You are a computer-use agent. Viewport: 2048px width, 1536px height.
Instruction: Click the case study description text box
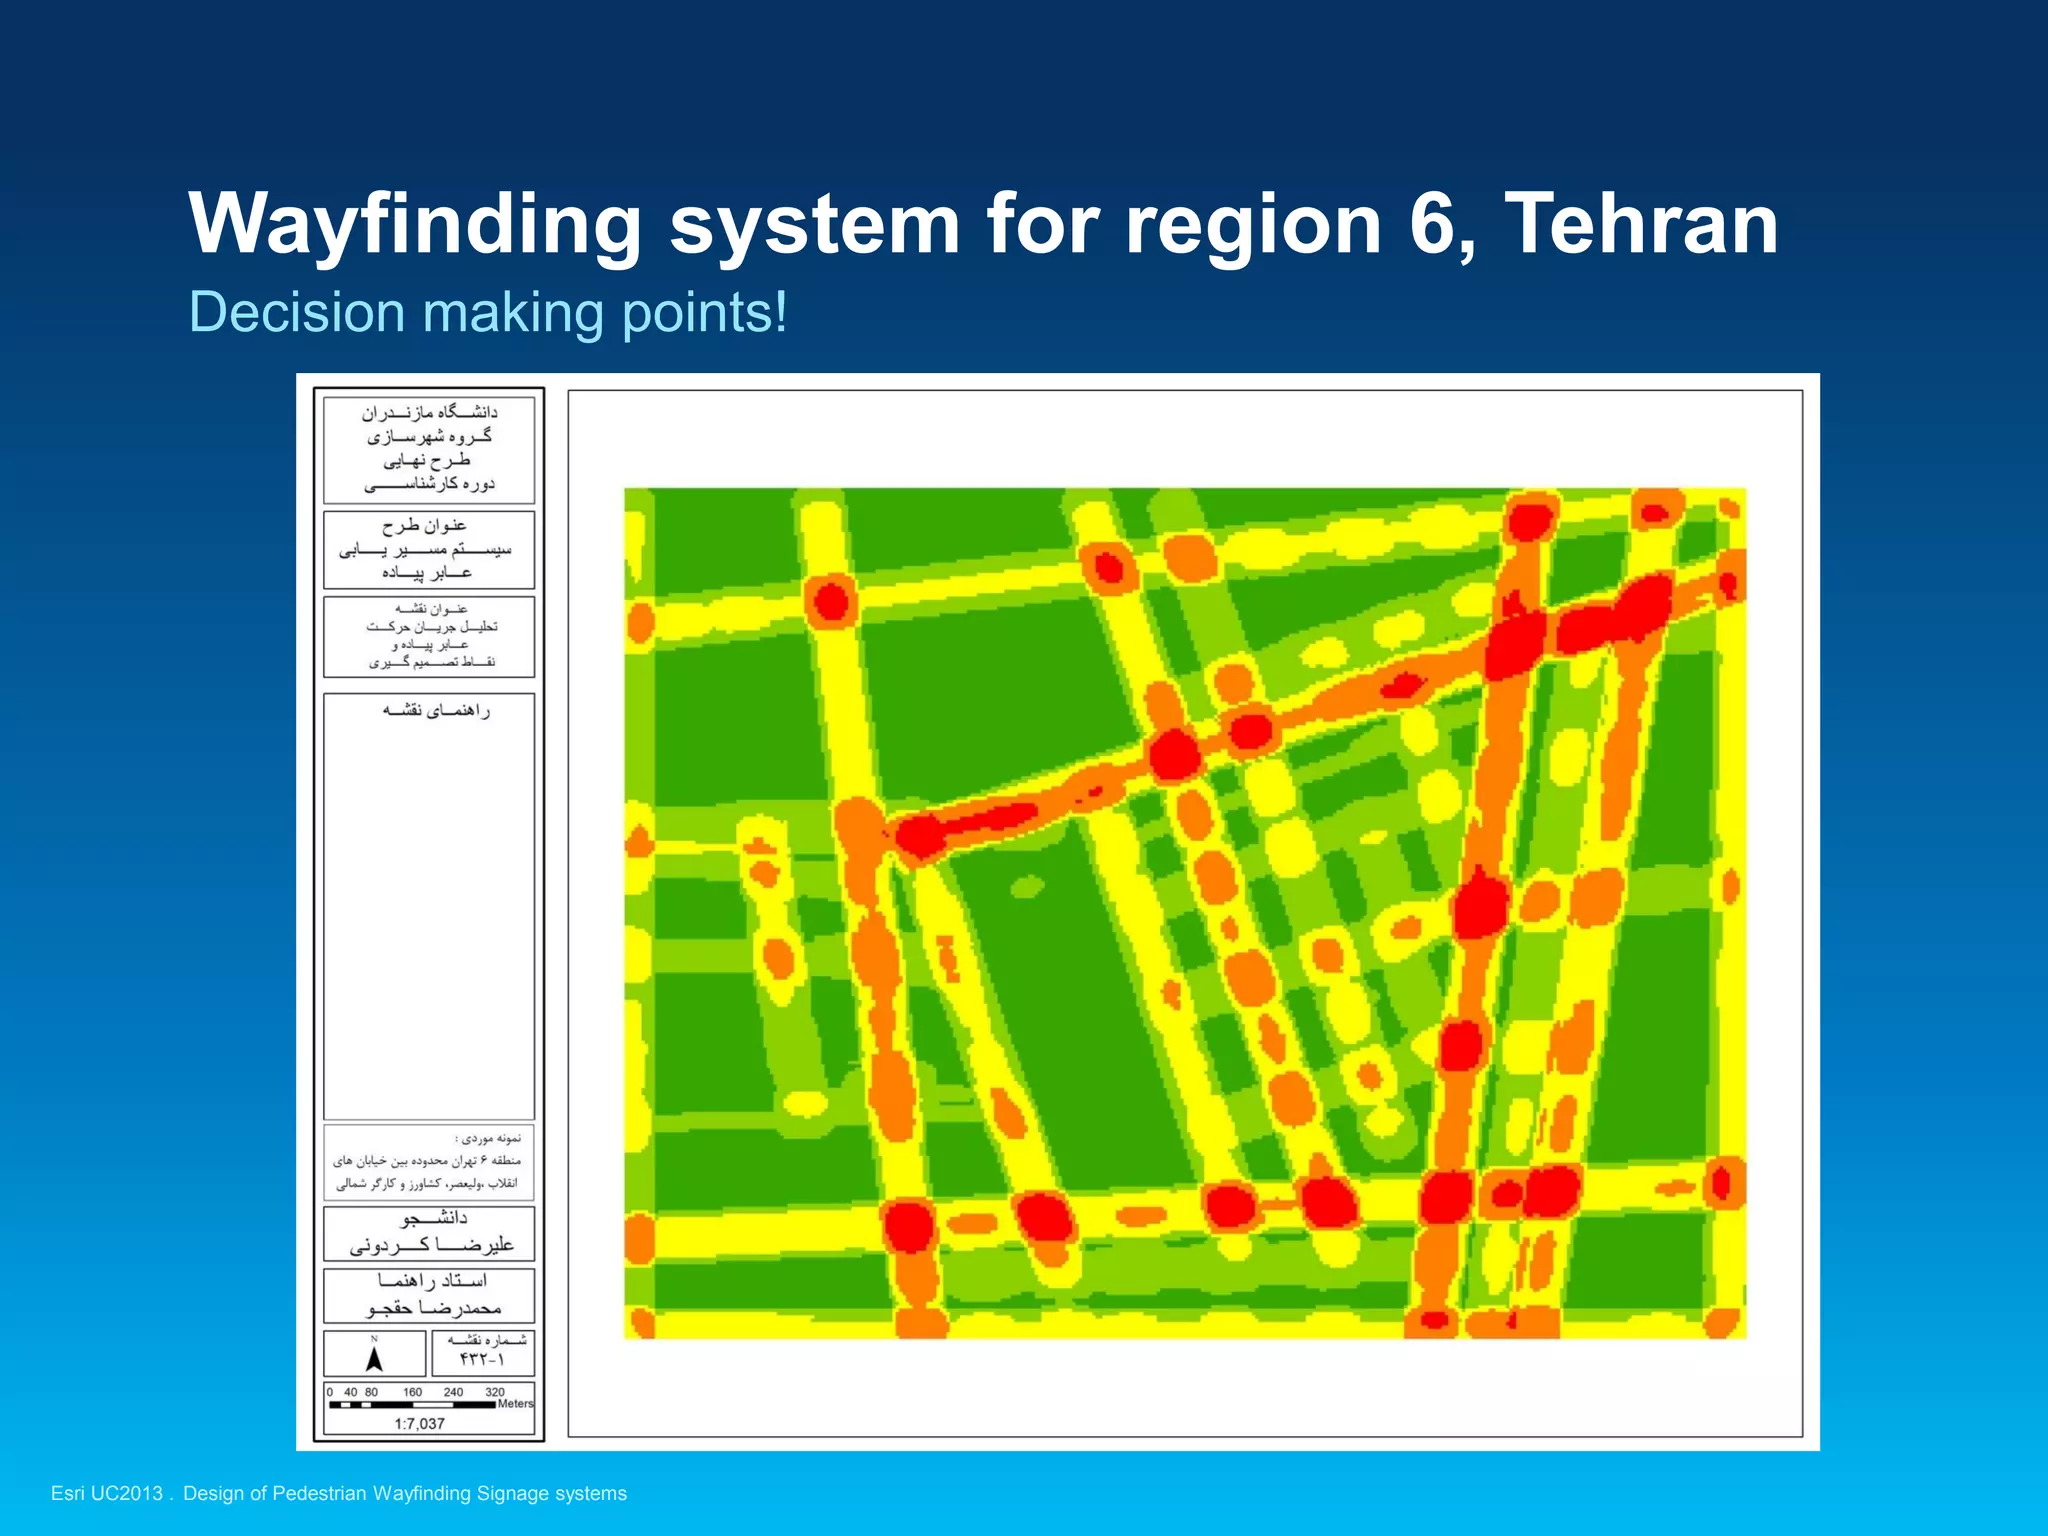pos(428,1162)
